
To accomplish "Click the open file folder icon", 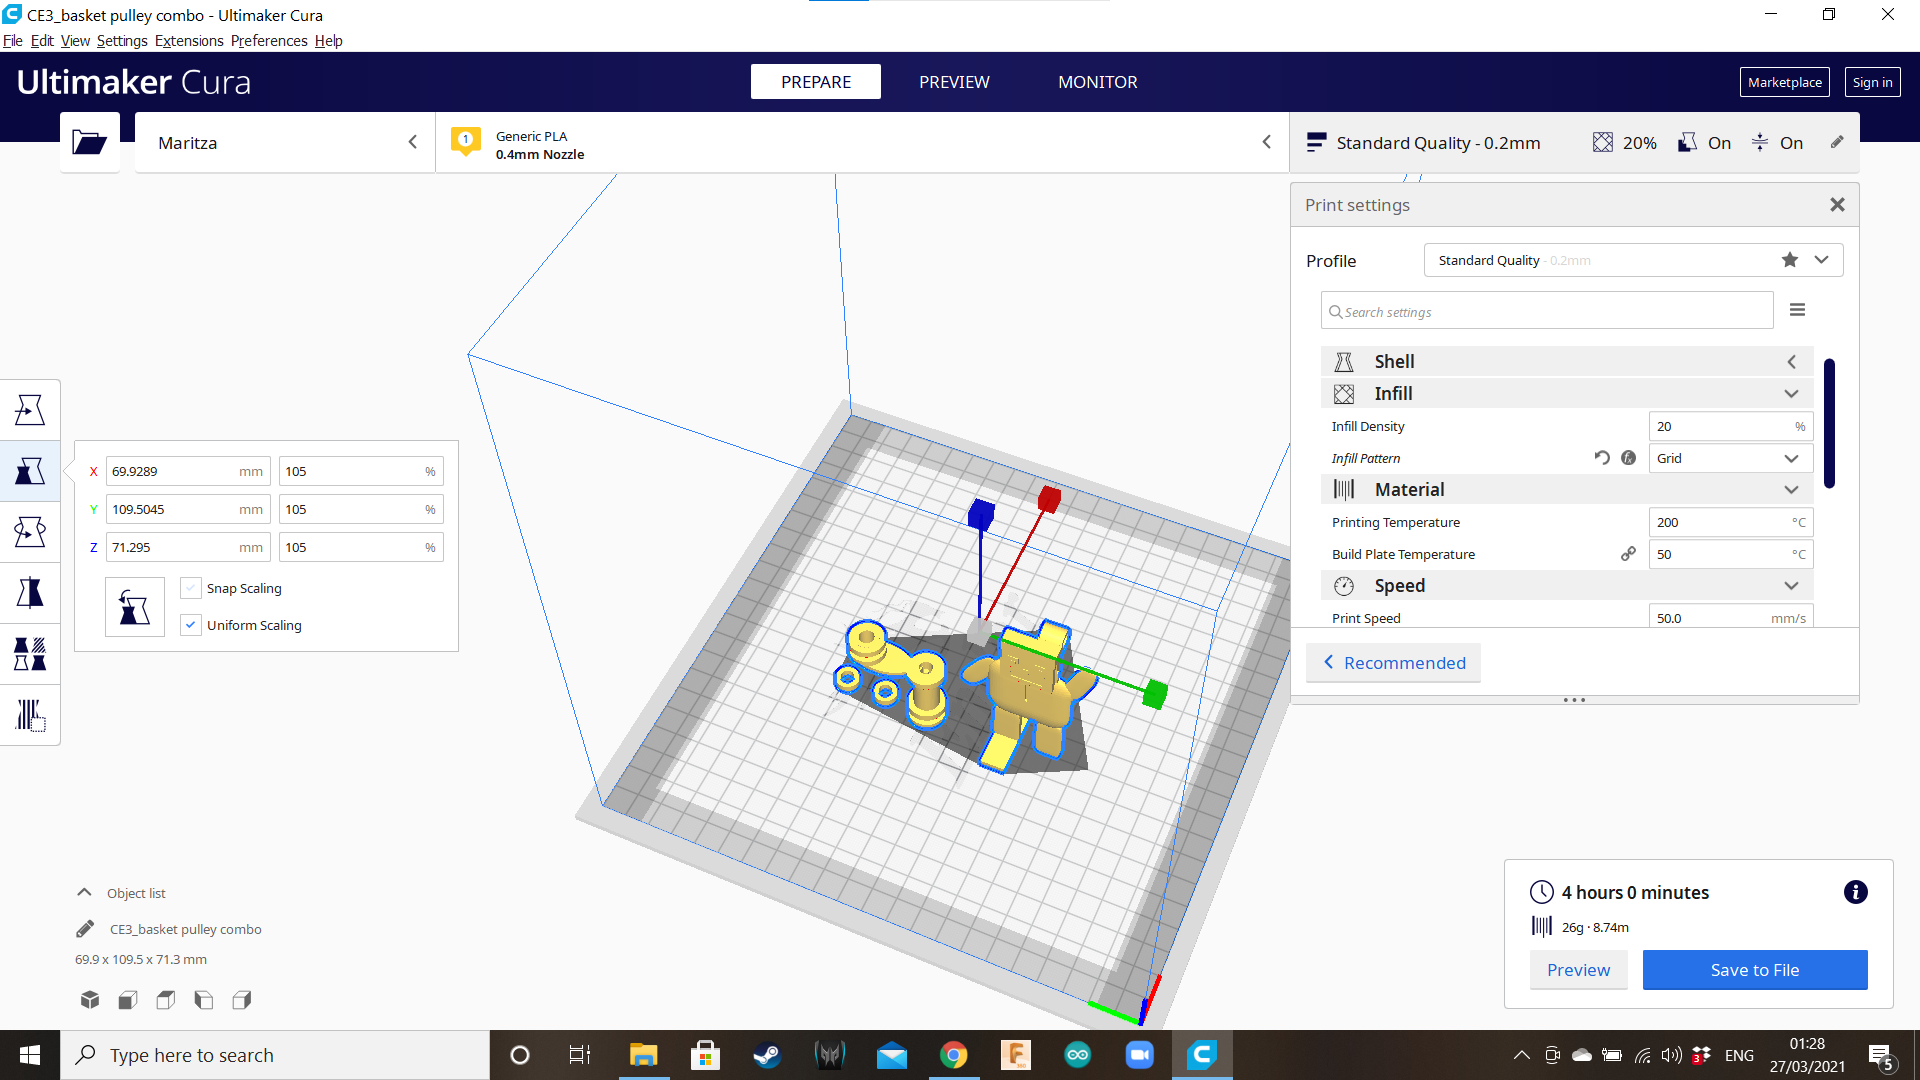I will pyautogui.click(x=89, y=142).
